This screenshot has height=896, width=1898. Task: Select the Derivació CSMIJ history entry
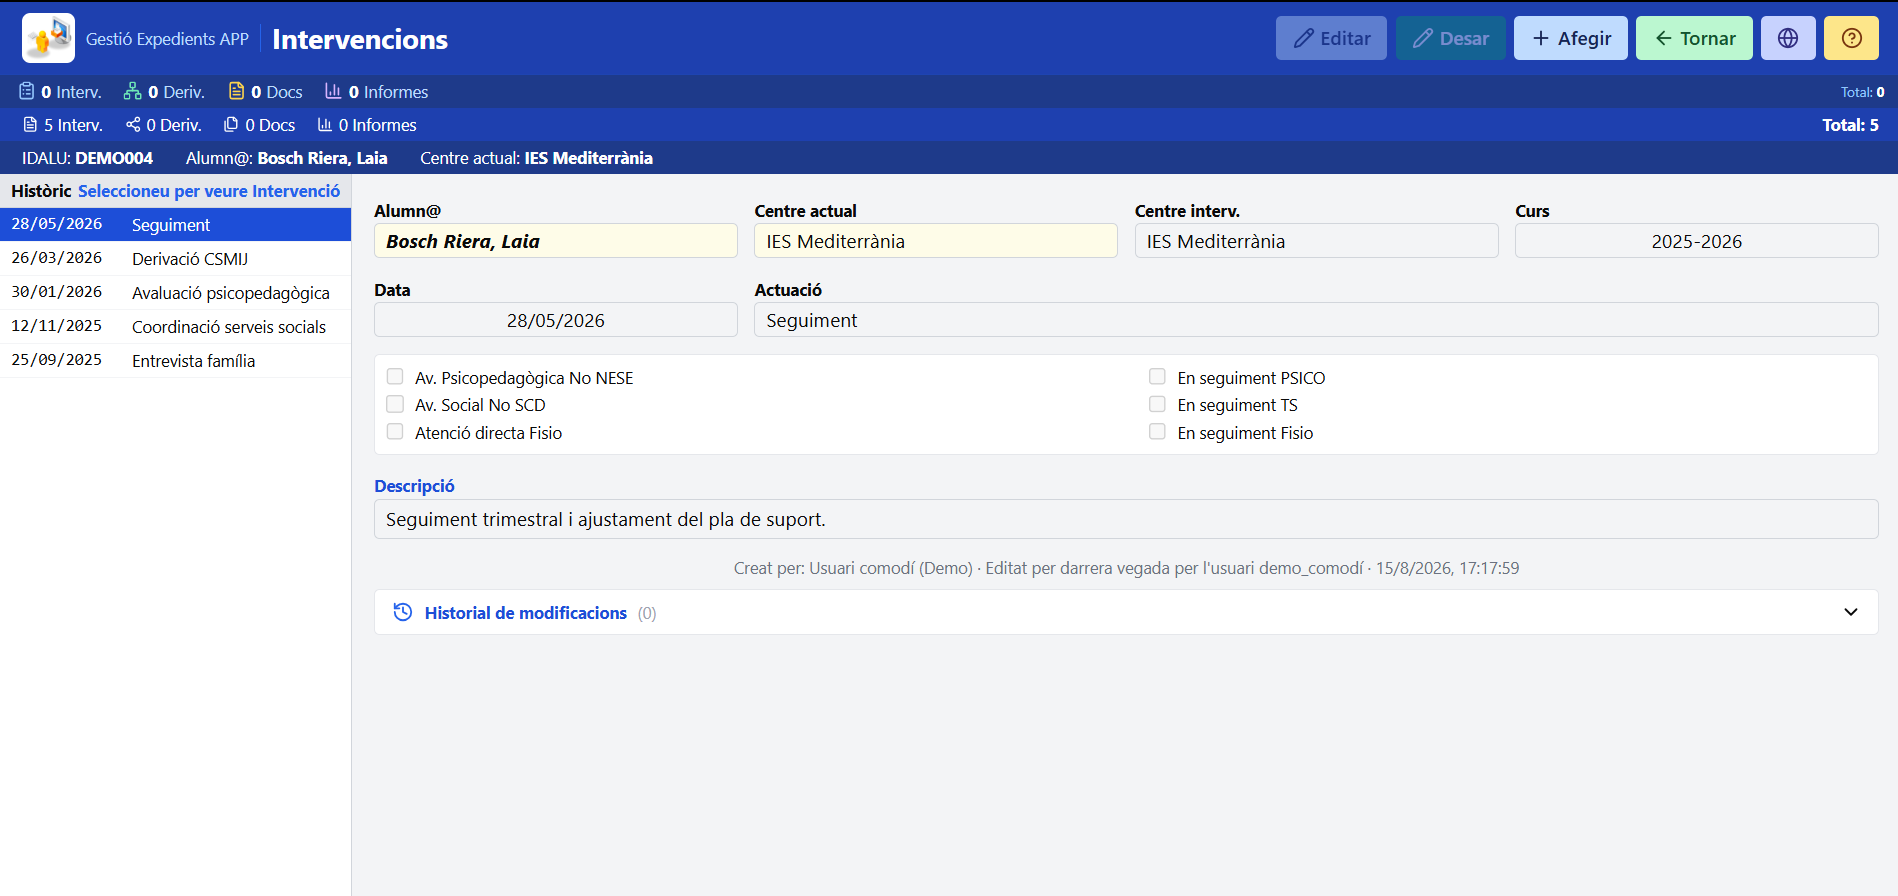click(x=175, y=259)
